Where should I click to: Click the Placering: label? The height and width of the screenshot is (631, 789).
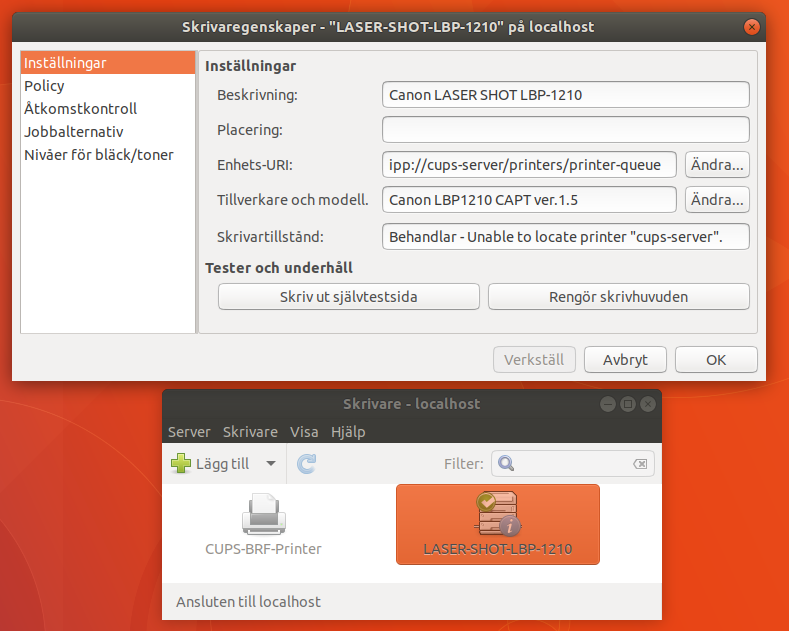coord(250,130)
